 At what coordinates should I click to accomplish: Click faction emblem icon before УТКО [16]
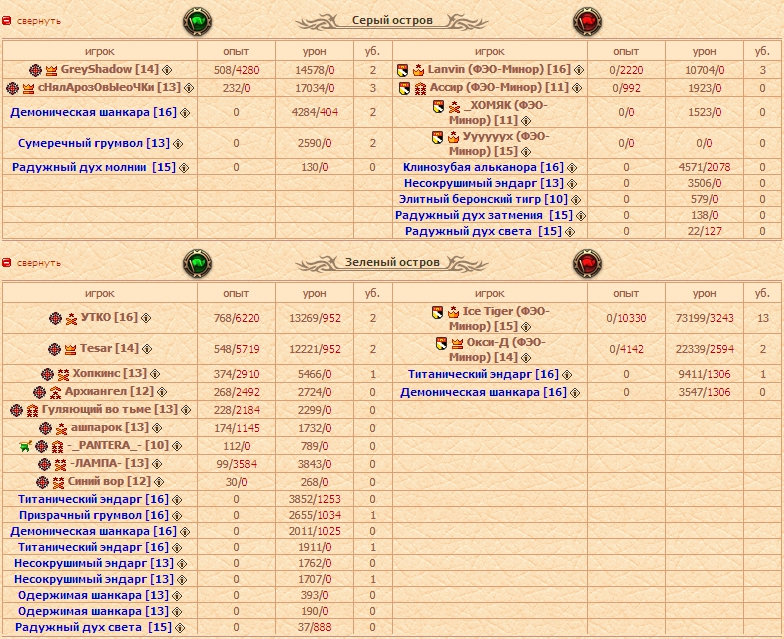click(x=56, y=318)
